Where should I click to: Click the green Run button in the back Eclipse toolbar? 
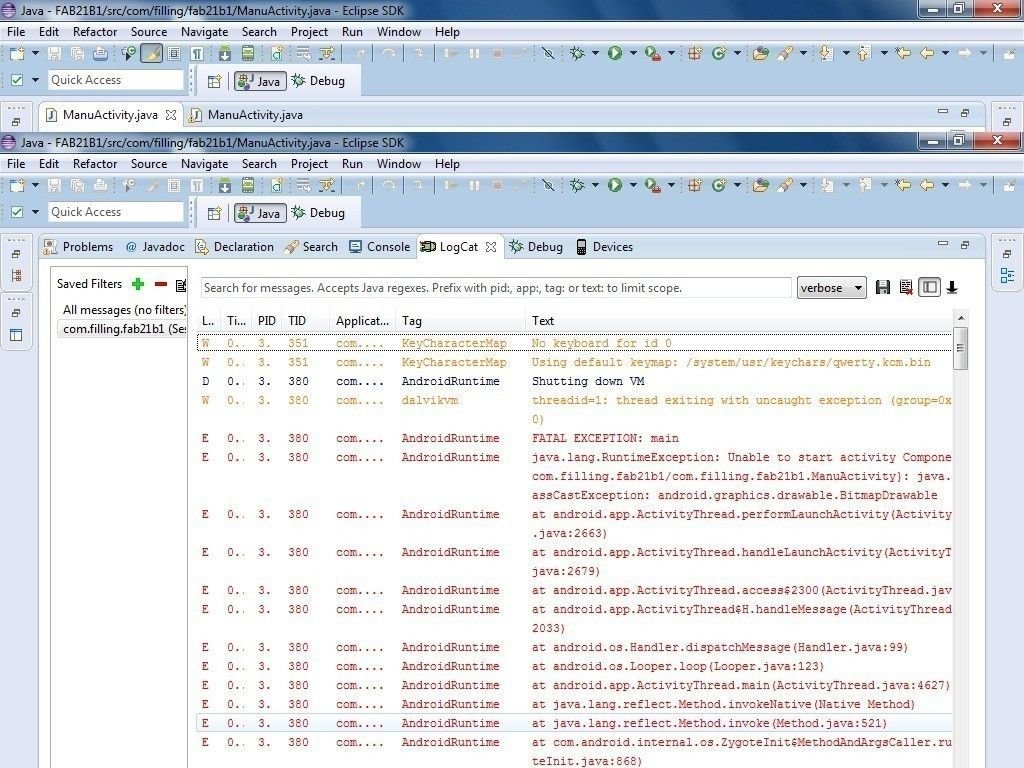pos(615,54)
